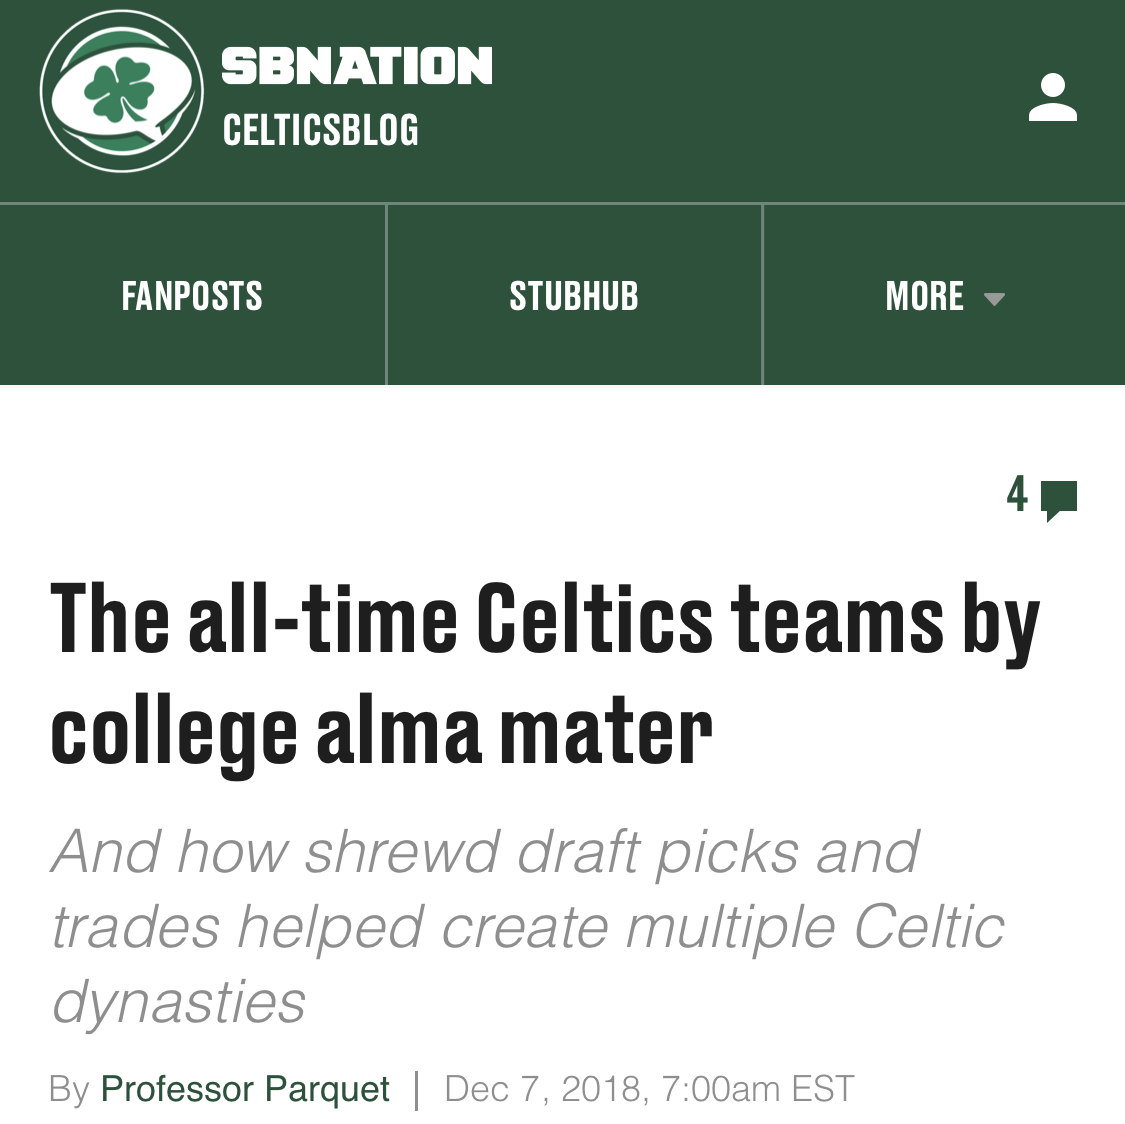Open the FANPOSTS section

[x=192, y=296]
